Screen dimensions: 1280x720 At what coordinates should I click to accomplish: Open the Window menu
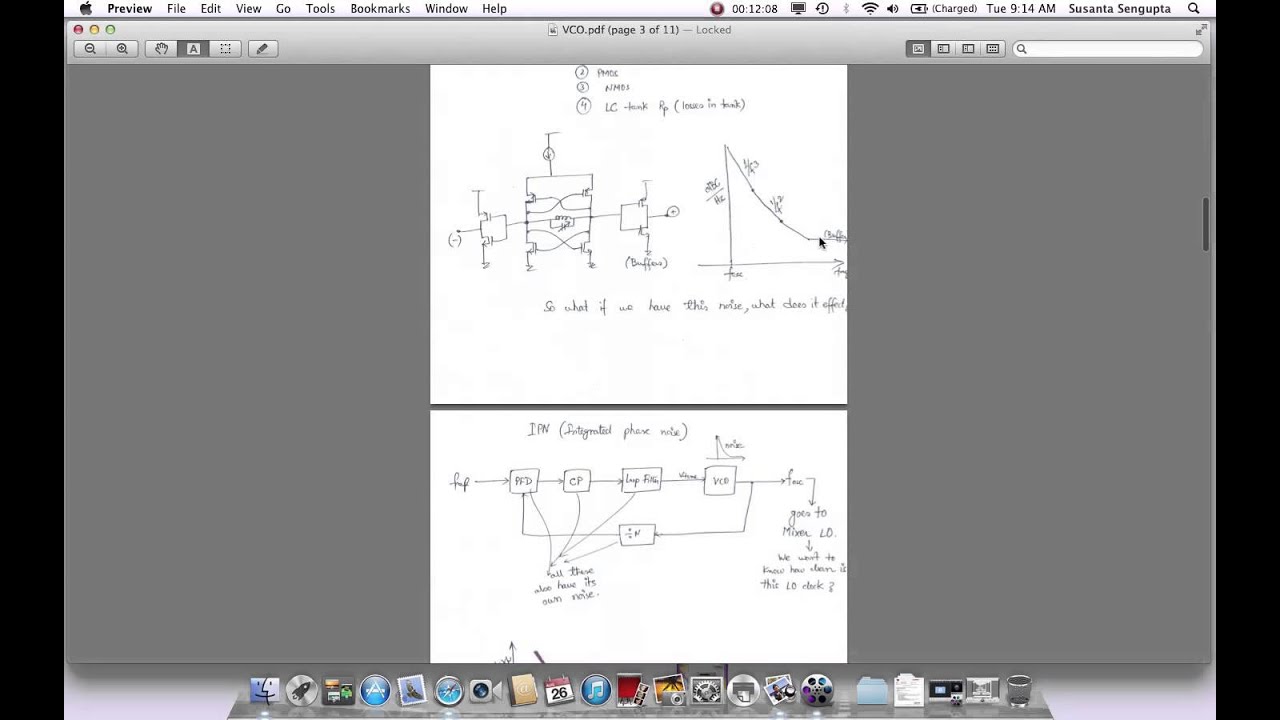click(x=446, y=9)
